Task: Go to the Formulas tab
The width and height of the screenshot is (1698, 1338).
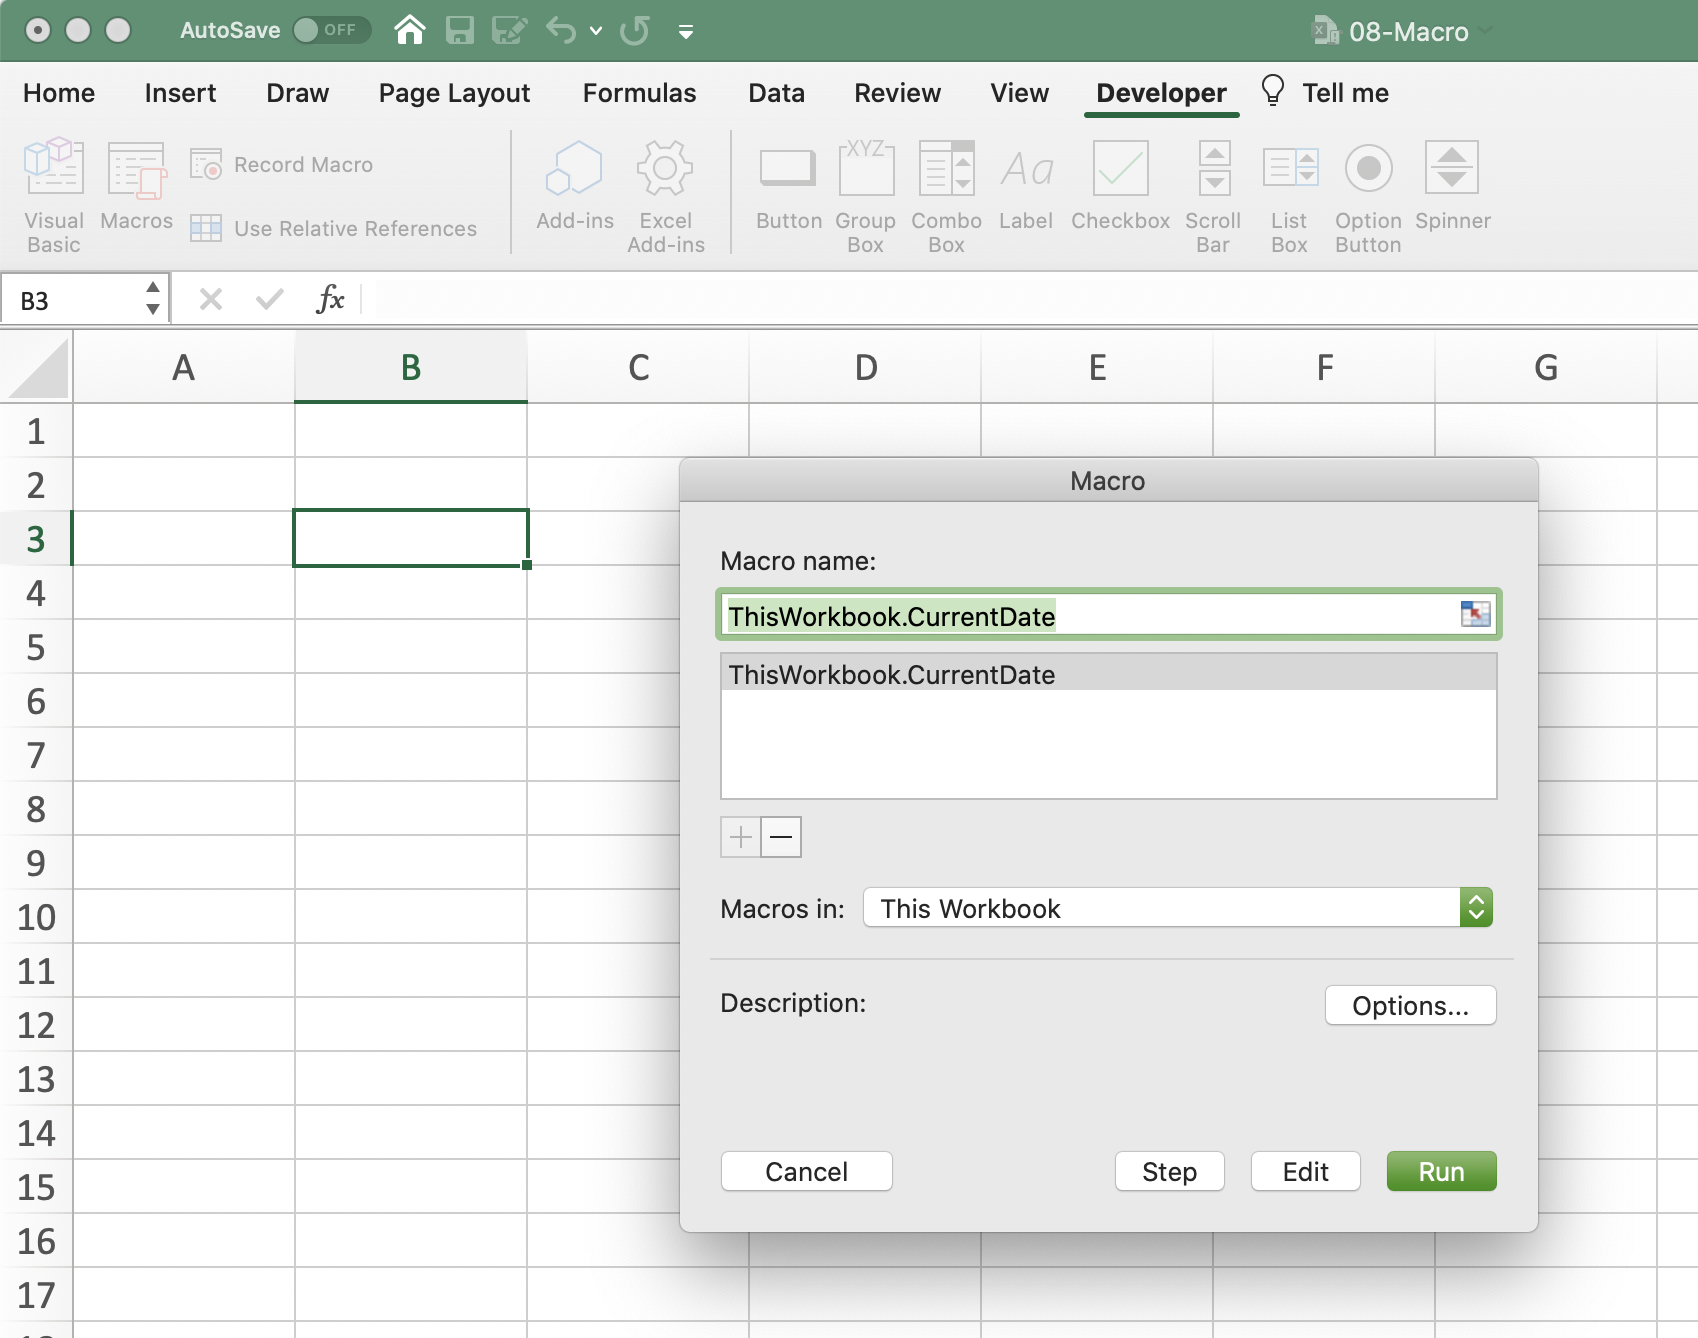Action: [639, 93]
